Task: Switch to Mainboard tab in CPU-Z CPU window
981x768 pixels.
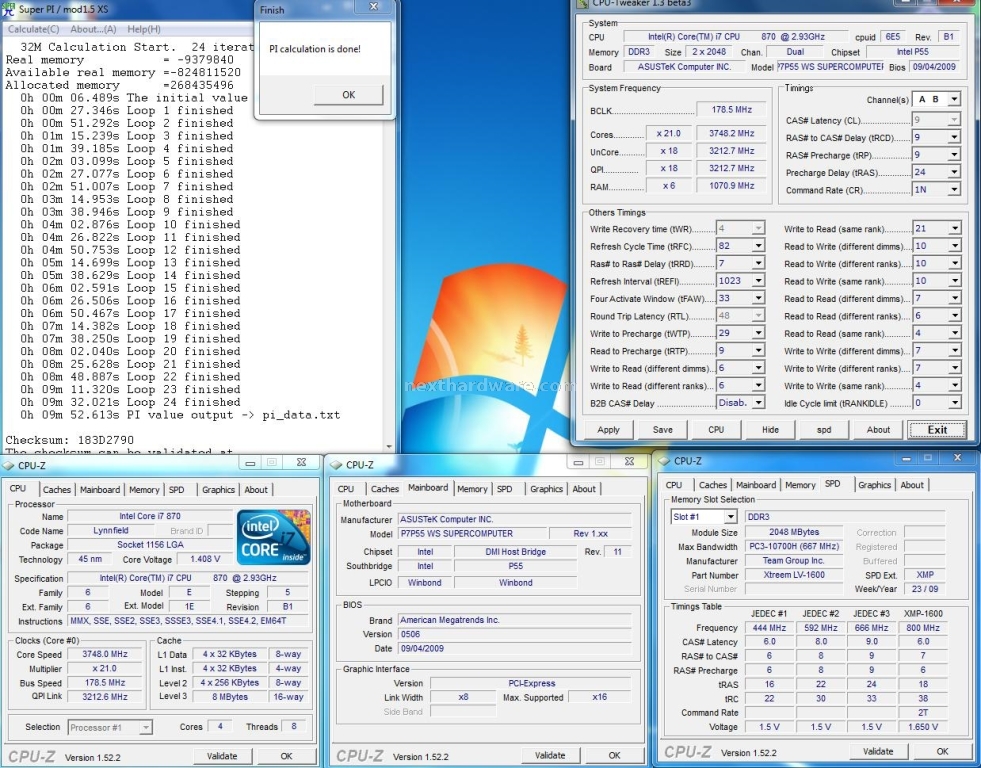Action: (100, 490)
